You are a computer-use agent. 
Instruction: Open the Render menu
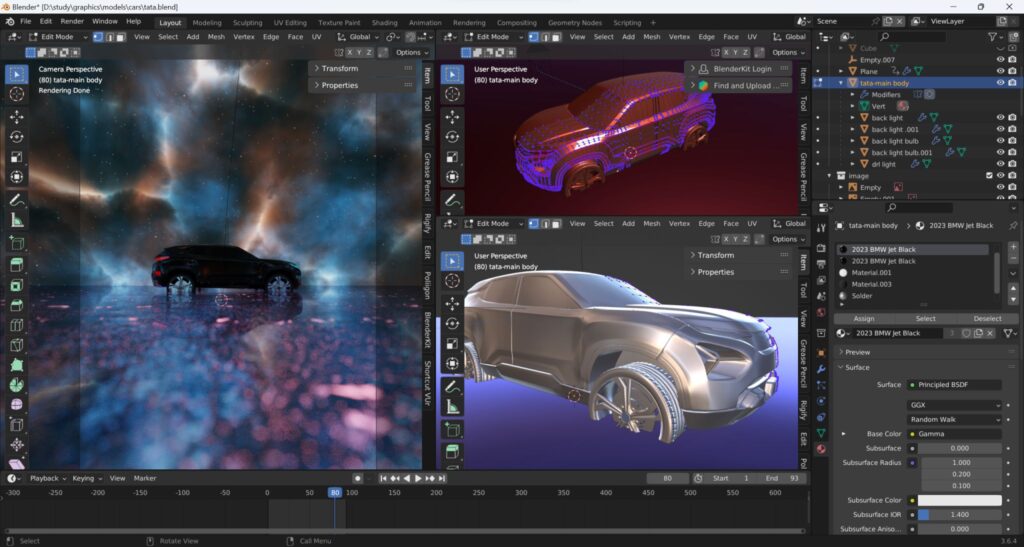(72, 22)
